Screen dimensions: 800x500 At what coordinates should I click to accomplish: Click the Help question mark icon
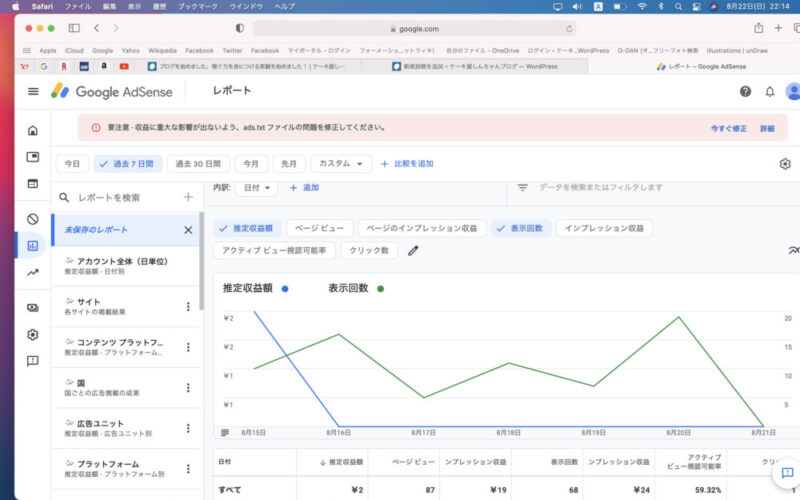745,91
